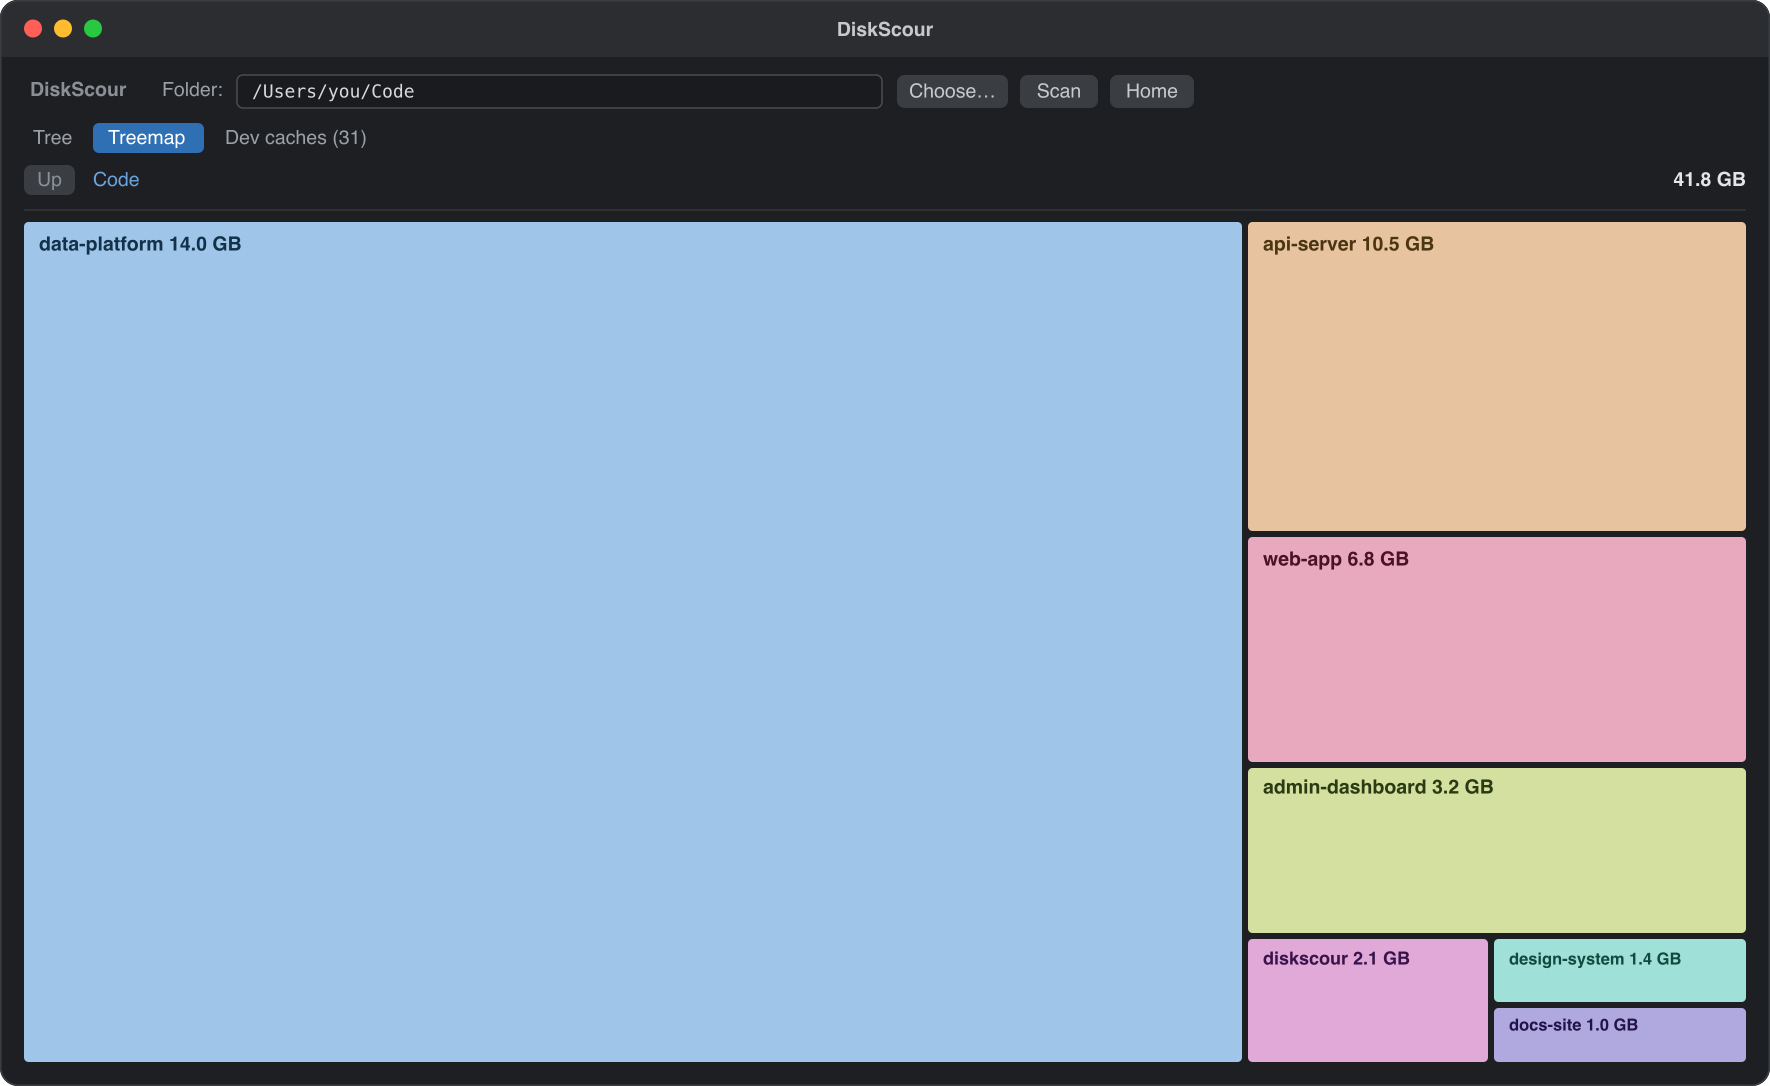Click the design-system 1.4 GB tile
The width and height of the screenshot is (1770, 1086).
point(1620,970)
